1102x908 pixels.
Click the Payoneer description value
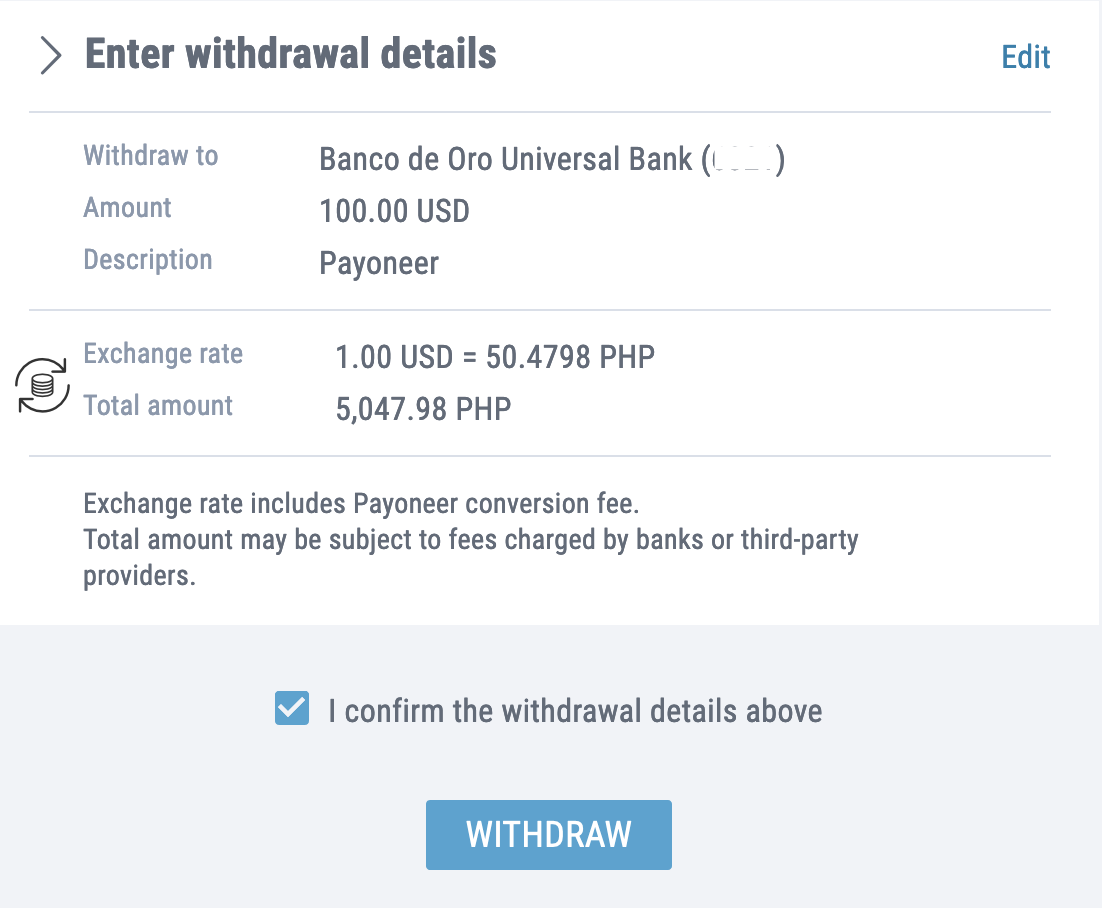coord(379,264)
